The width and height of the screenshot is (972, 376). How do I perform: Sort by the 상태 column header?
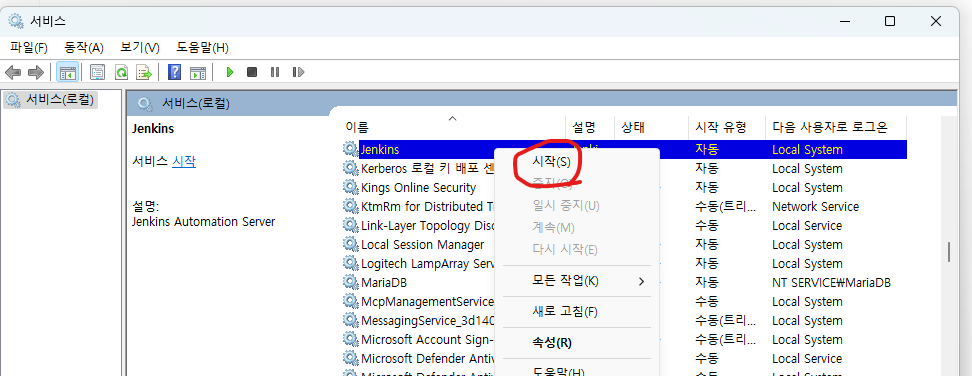652,128
